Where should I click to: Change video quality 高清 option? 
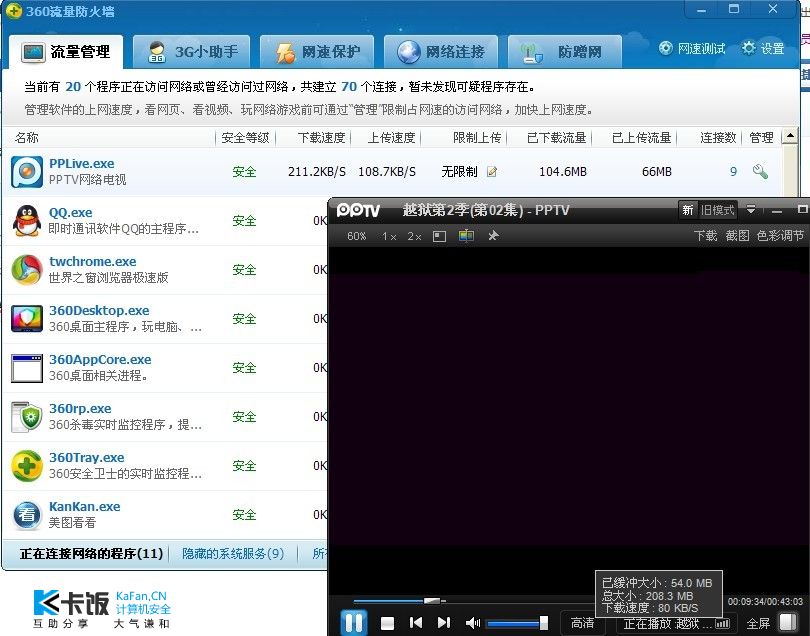(x=582, y=624)
